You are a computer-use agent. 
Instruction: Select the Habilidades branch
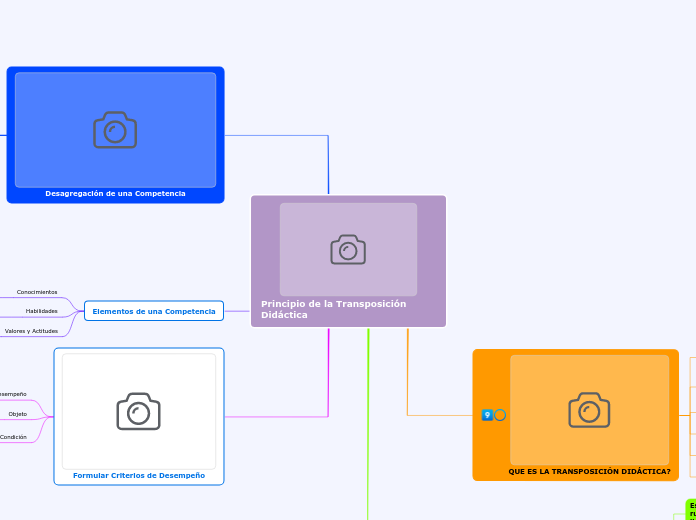pyautogui.click(x=41, y=311)
